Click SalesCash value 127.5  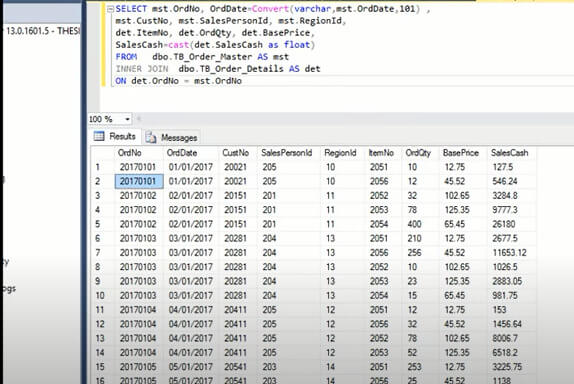pyautogui.click(x=503, y=167)
